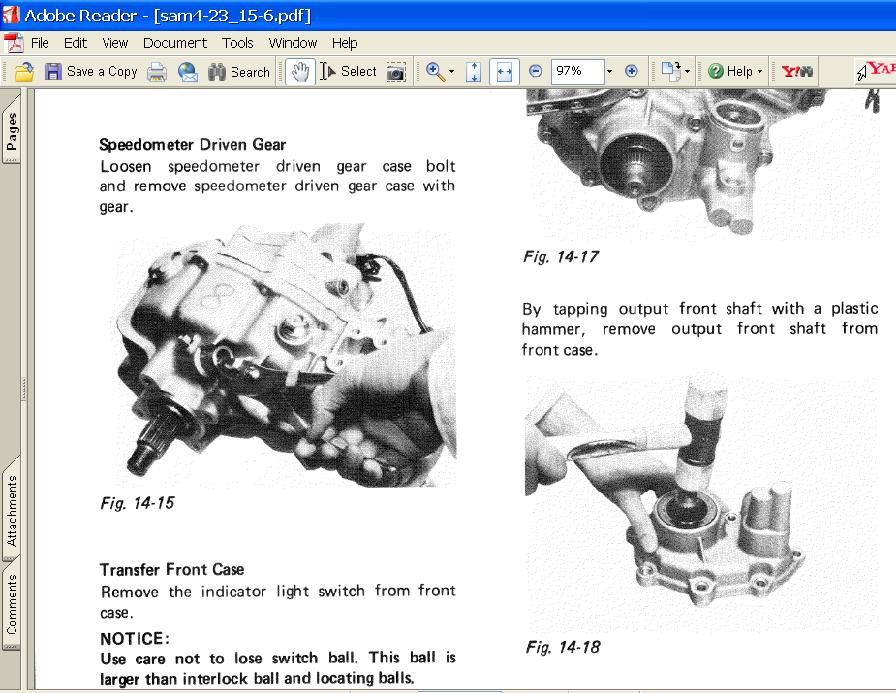This screenshot has height=693, width=896.
Task: Toggle Fit Page actual size view
Action: pos(474,72)
